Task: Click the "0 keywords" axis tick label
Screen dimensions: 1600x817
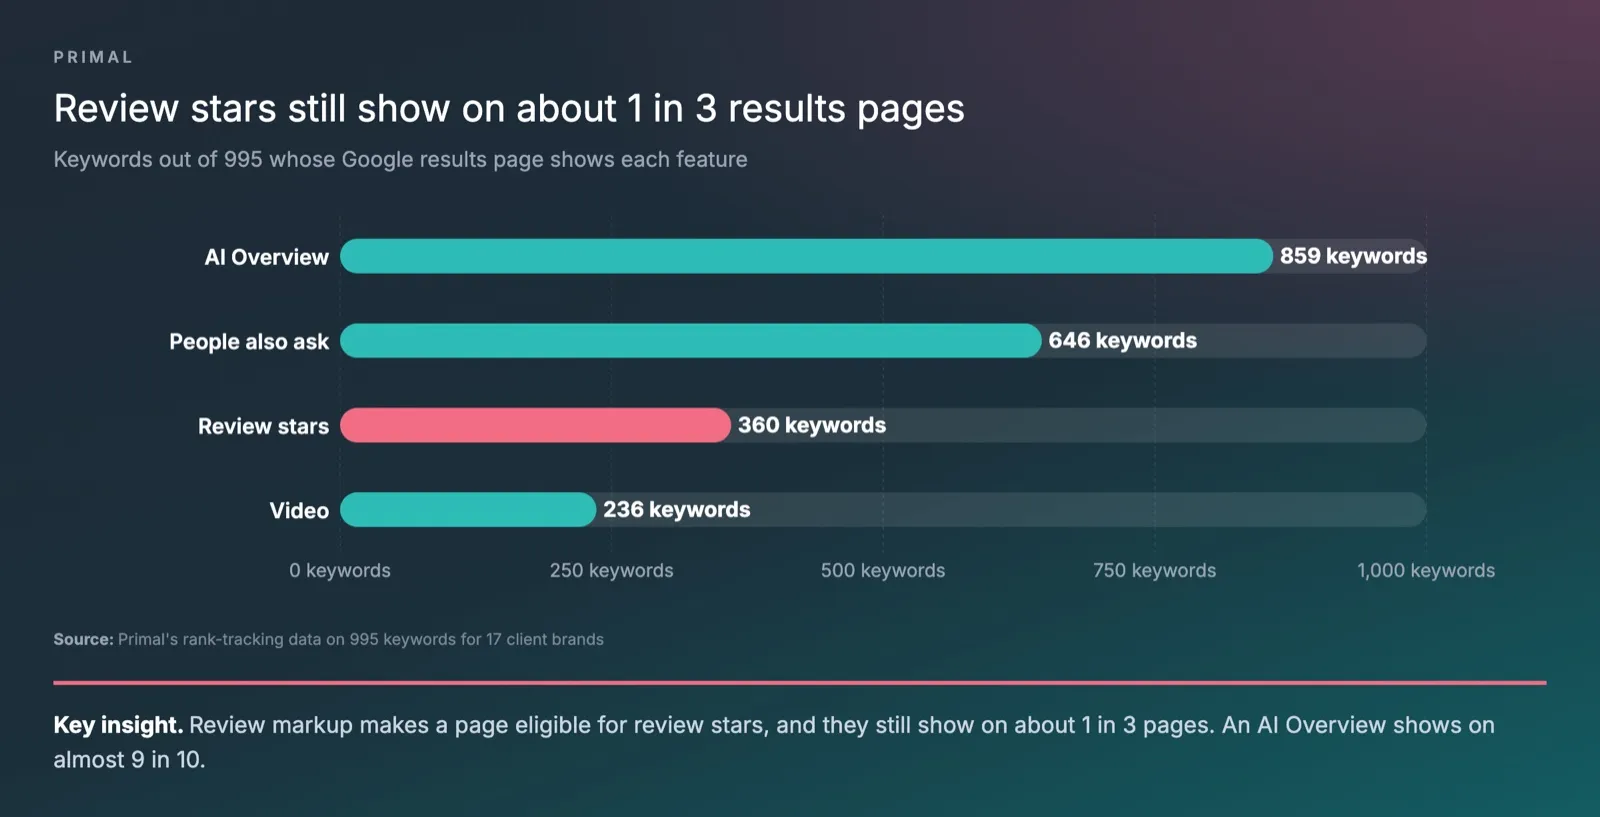Action: pos(340,570)
